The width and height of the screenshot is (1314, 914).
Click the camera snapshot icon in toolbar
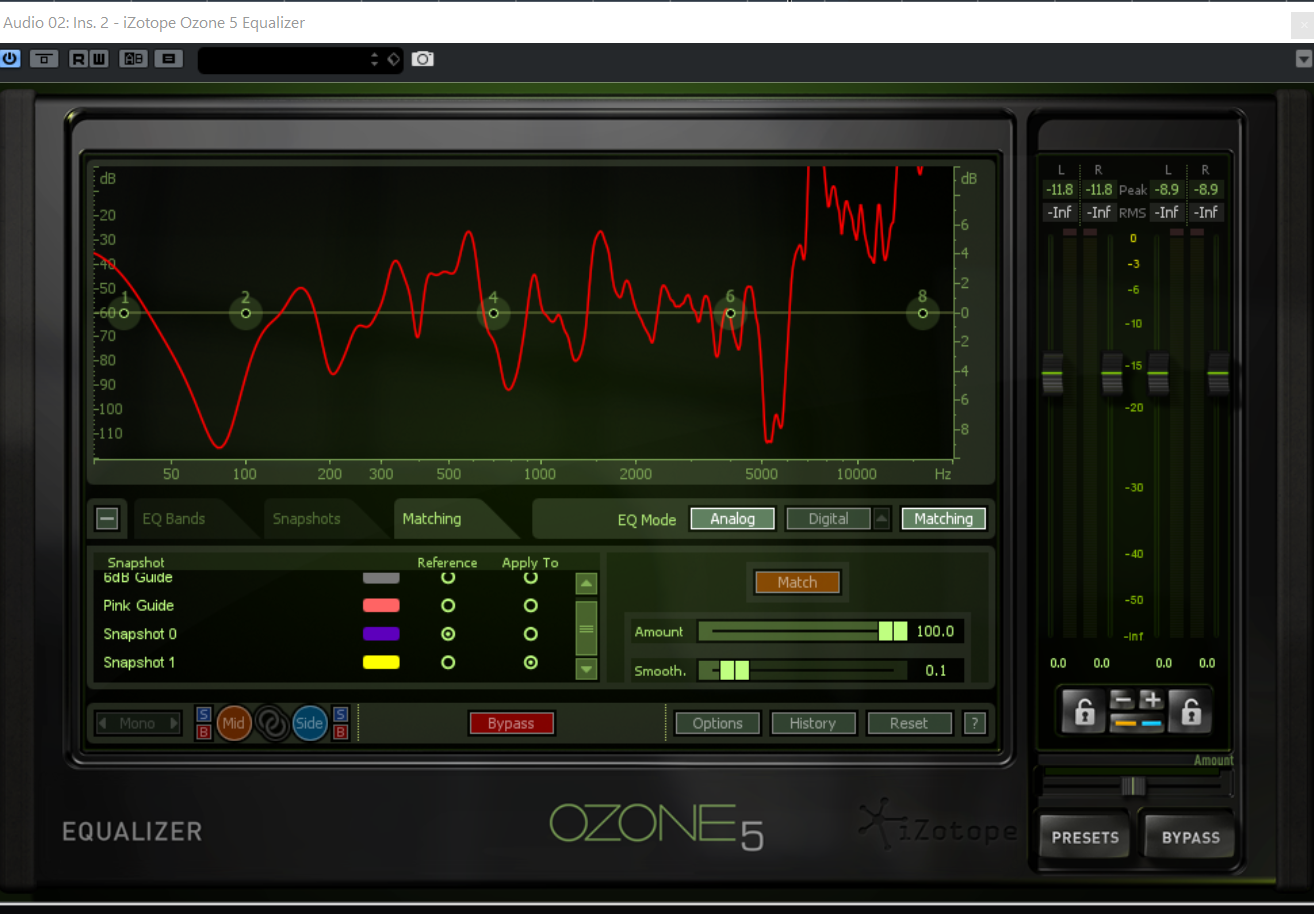(x=423, y=59)
